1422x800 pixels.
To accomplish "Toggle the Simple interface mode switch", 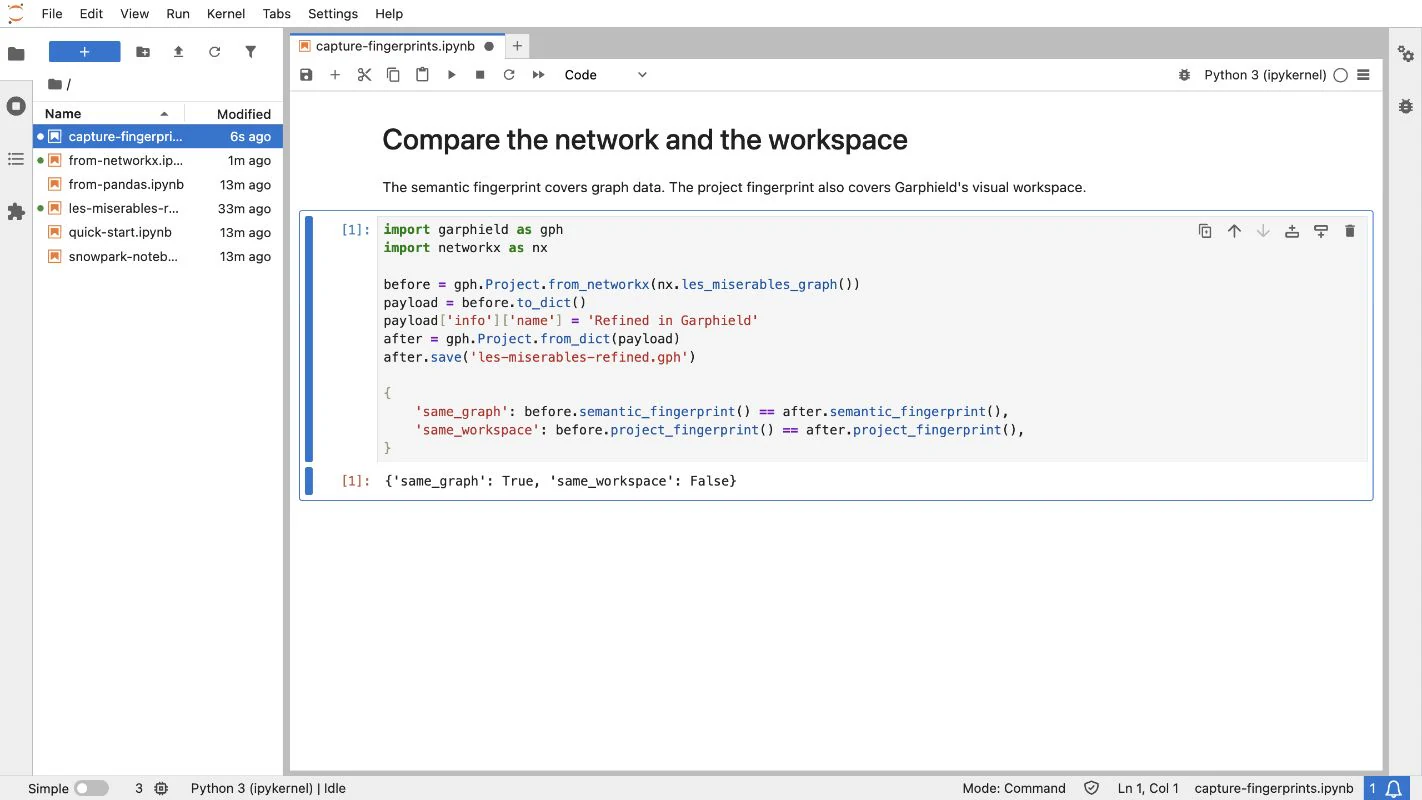I will coord(91,788).
